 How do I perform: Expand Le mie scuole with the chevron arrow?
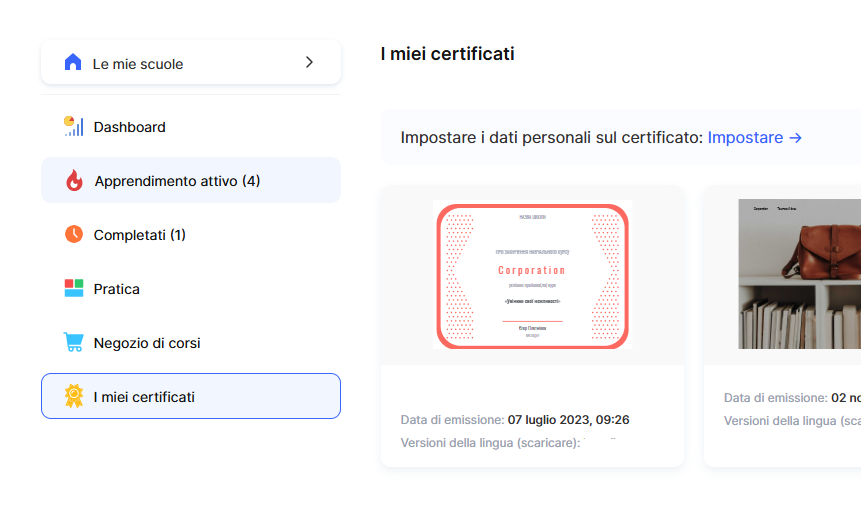tap(309, 62)
